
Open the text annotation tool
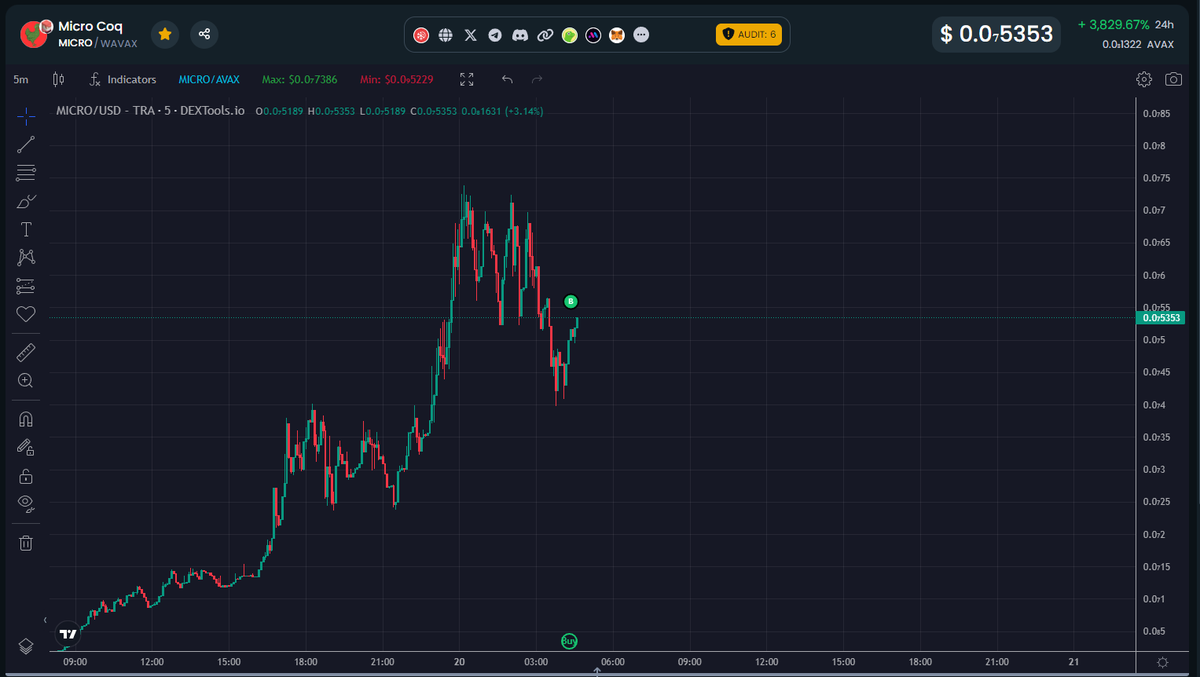(25, 228)
